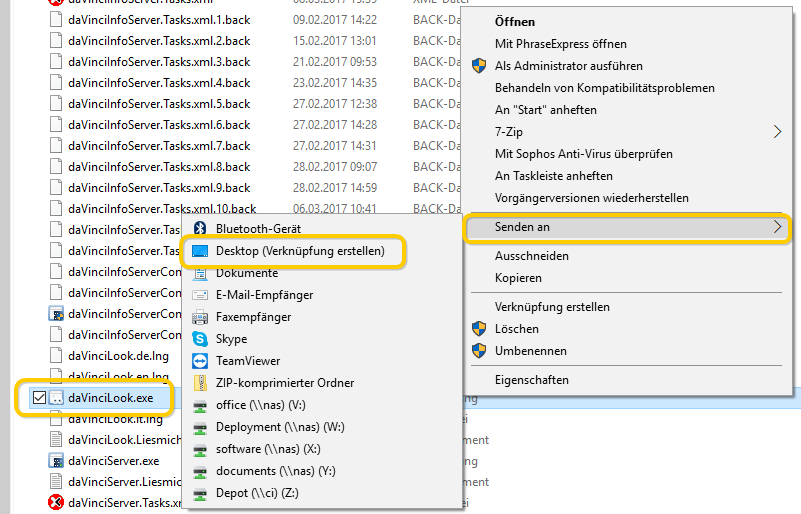Click the date 09.02.2017 14:22
The image size is (801, 514).
(335, 20)
